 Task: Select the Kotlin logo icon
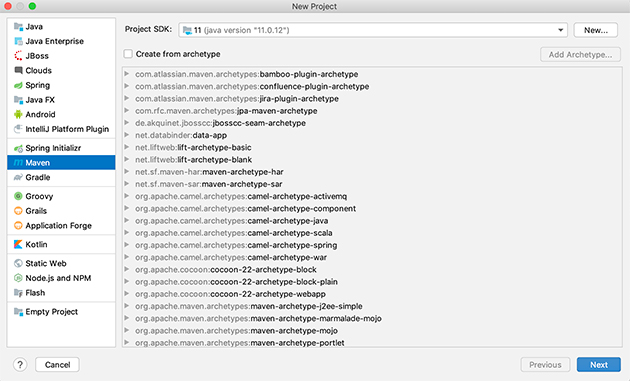click(x=18, y=244)
